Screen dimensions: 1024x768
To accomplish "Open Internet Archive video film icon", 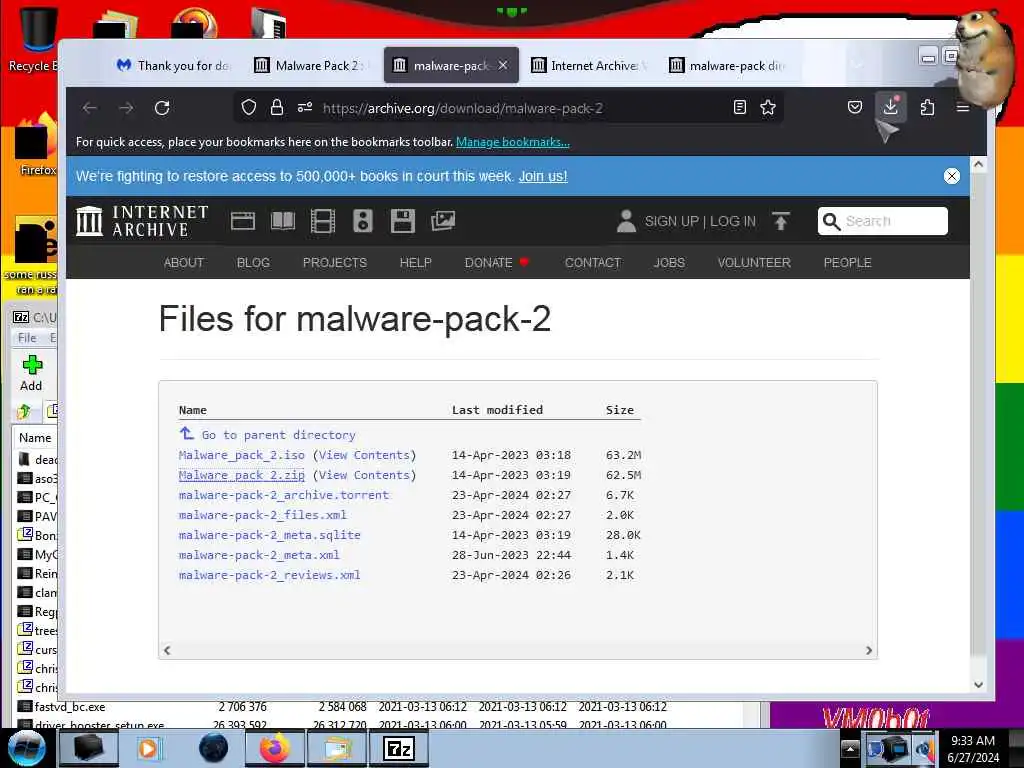I will [x=323, y=221].
